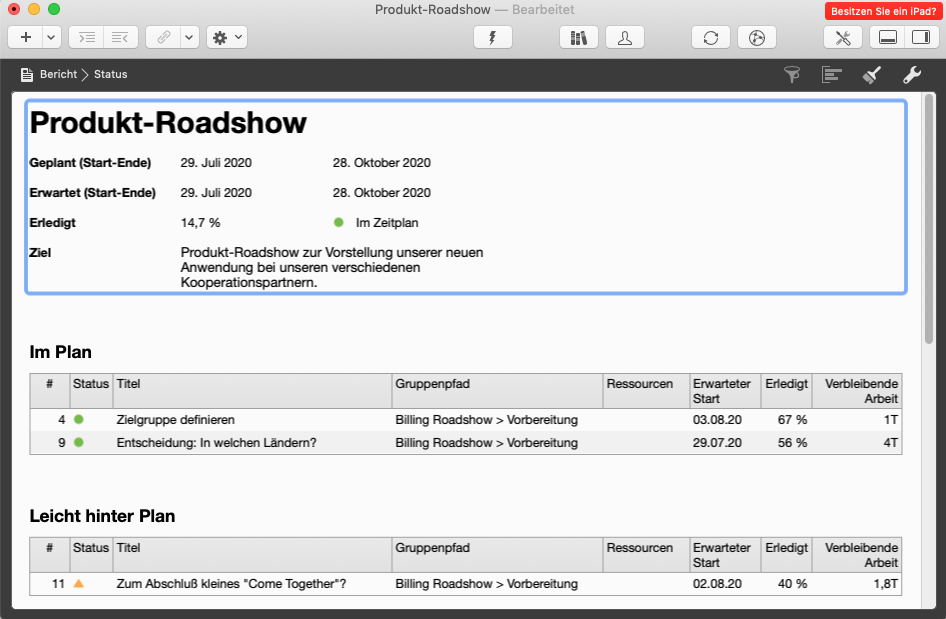Trigger synchronization with the circular arrows icon

710,37
